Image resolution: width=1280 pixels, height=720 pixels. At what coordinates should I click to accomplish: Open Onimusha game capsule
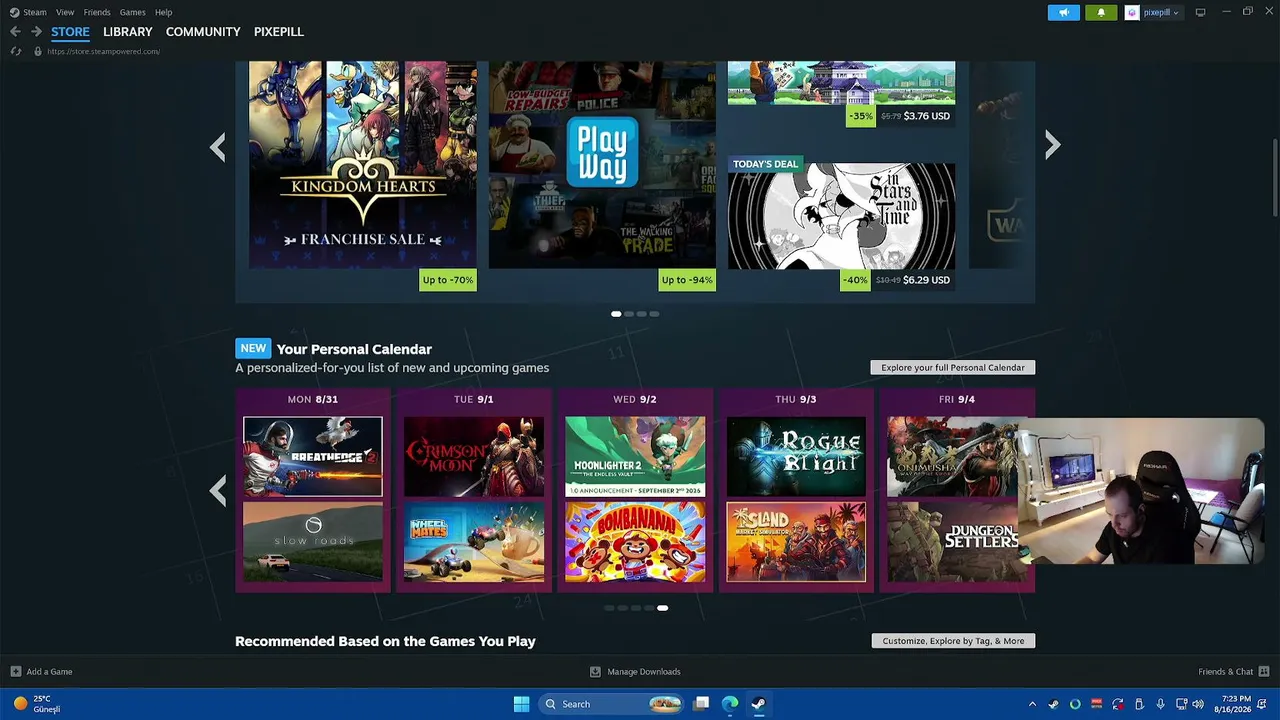click(952, 457)
